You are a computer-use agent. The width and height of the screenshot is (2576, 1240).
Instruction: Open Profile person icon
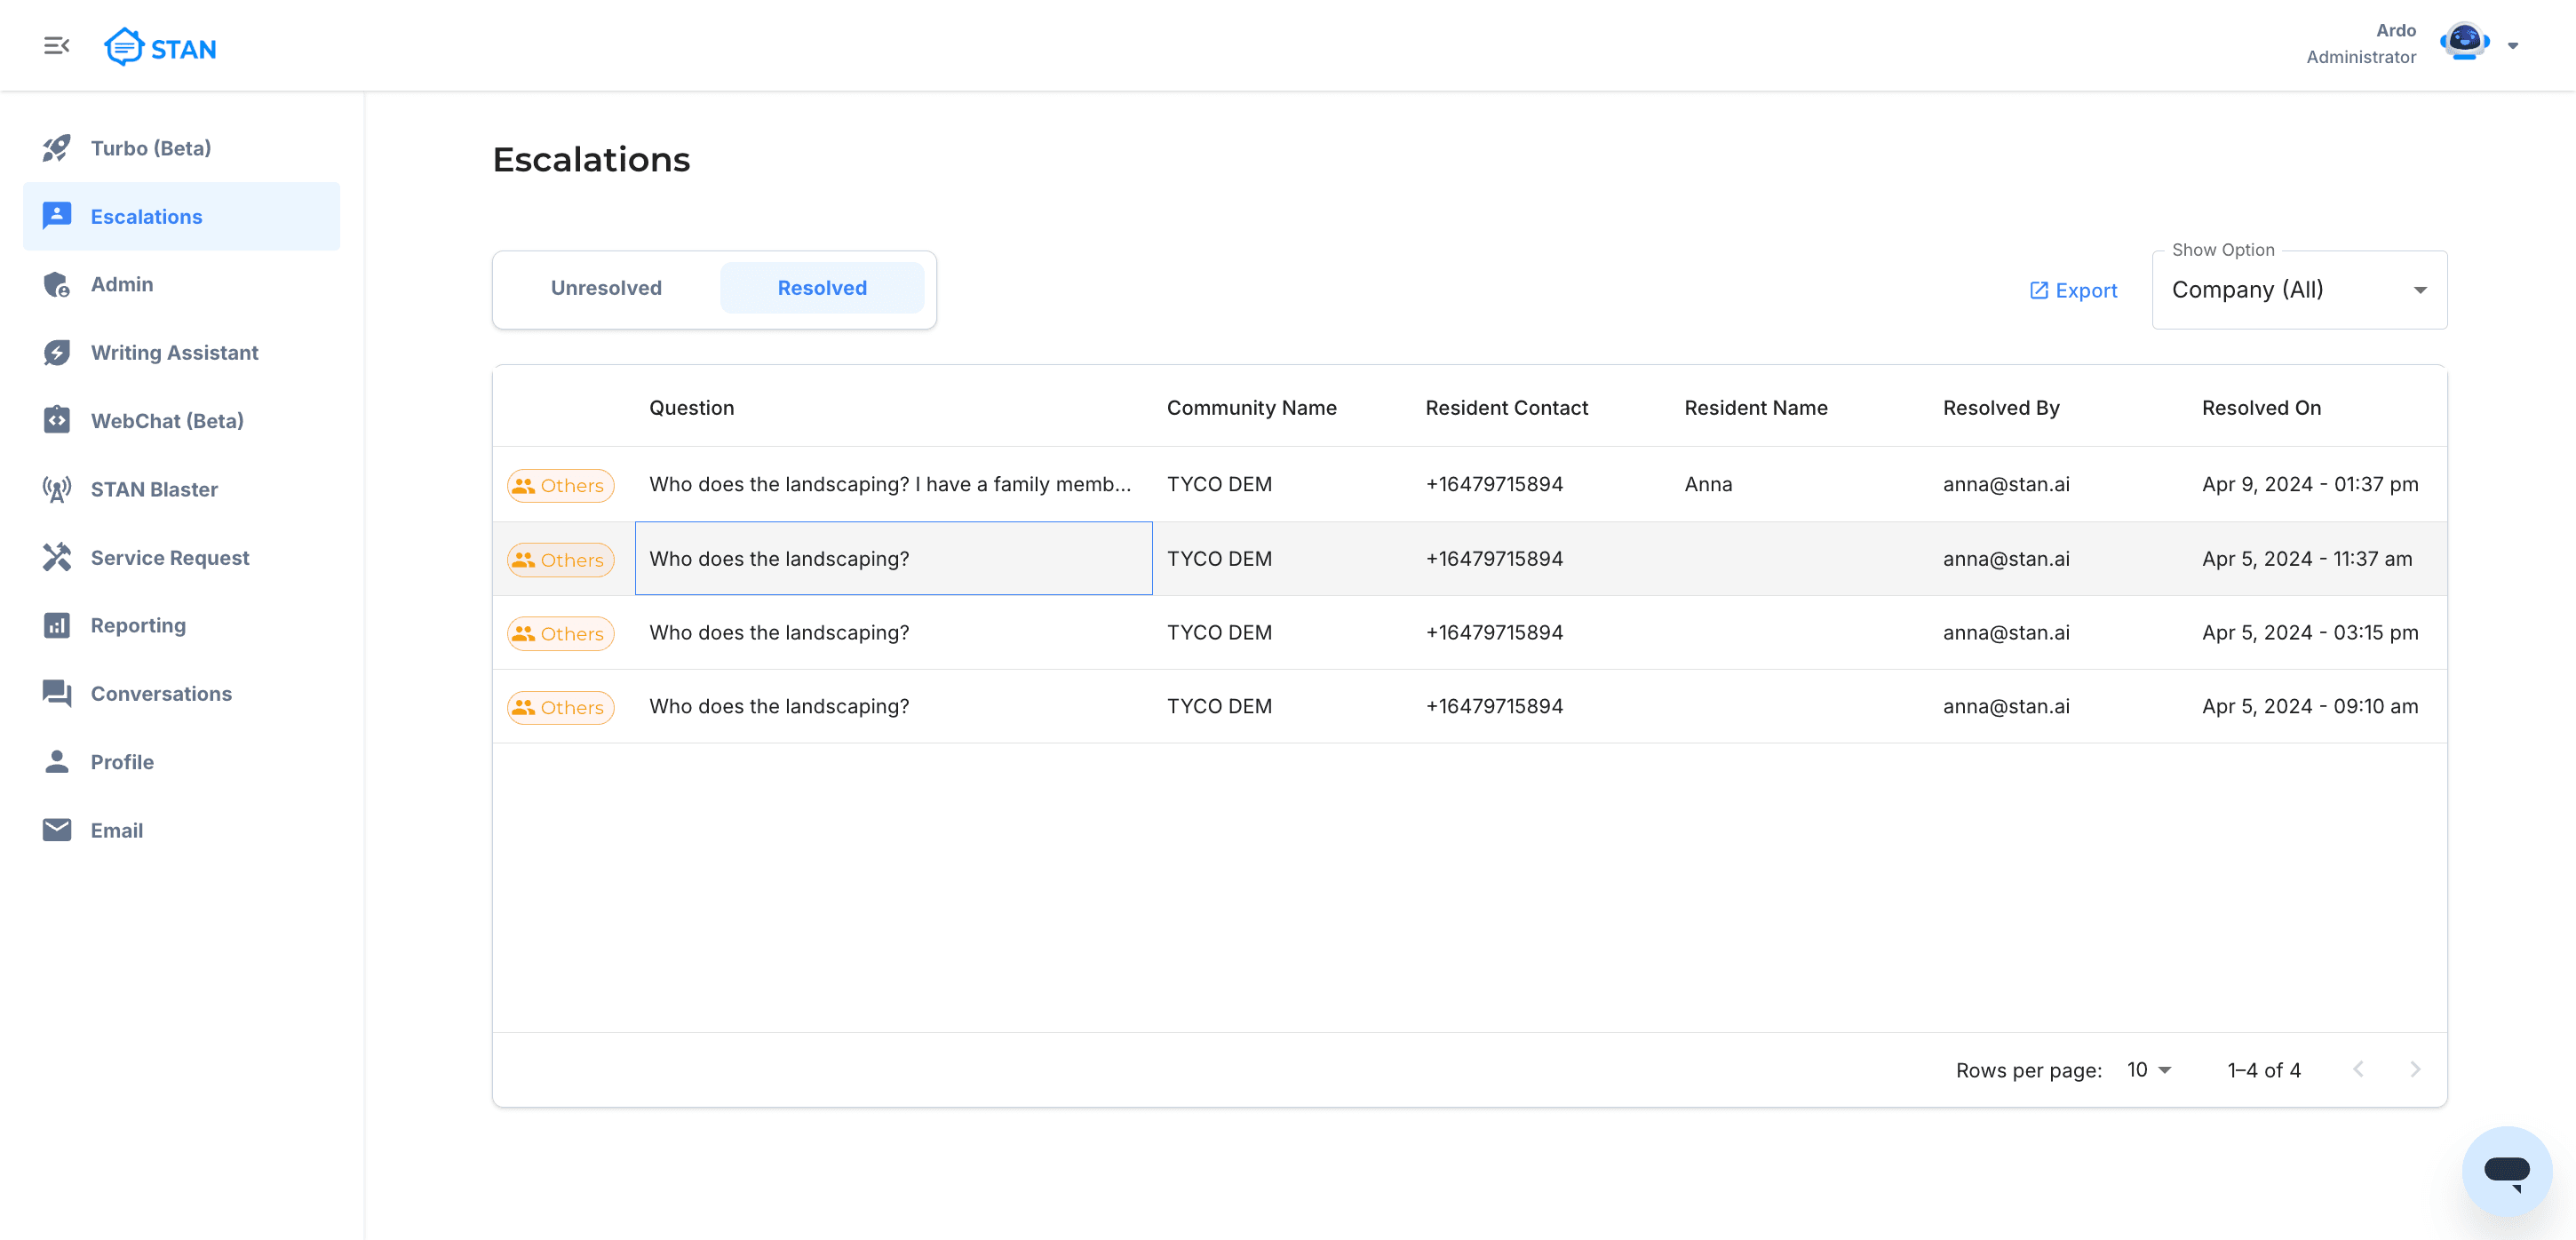click(57, 762)
